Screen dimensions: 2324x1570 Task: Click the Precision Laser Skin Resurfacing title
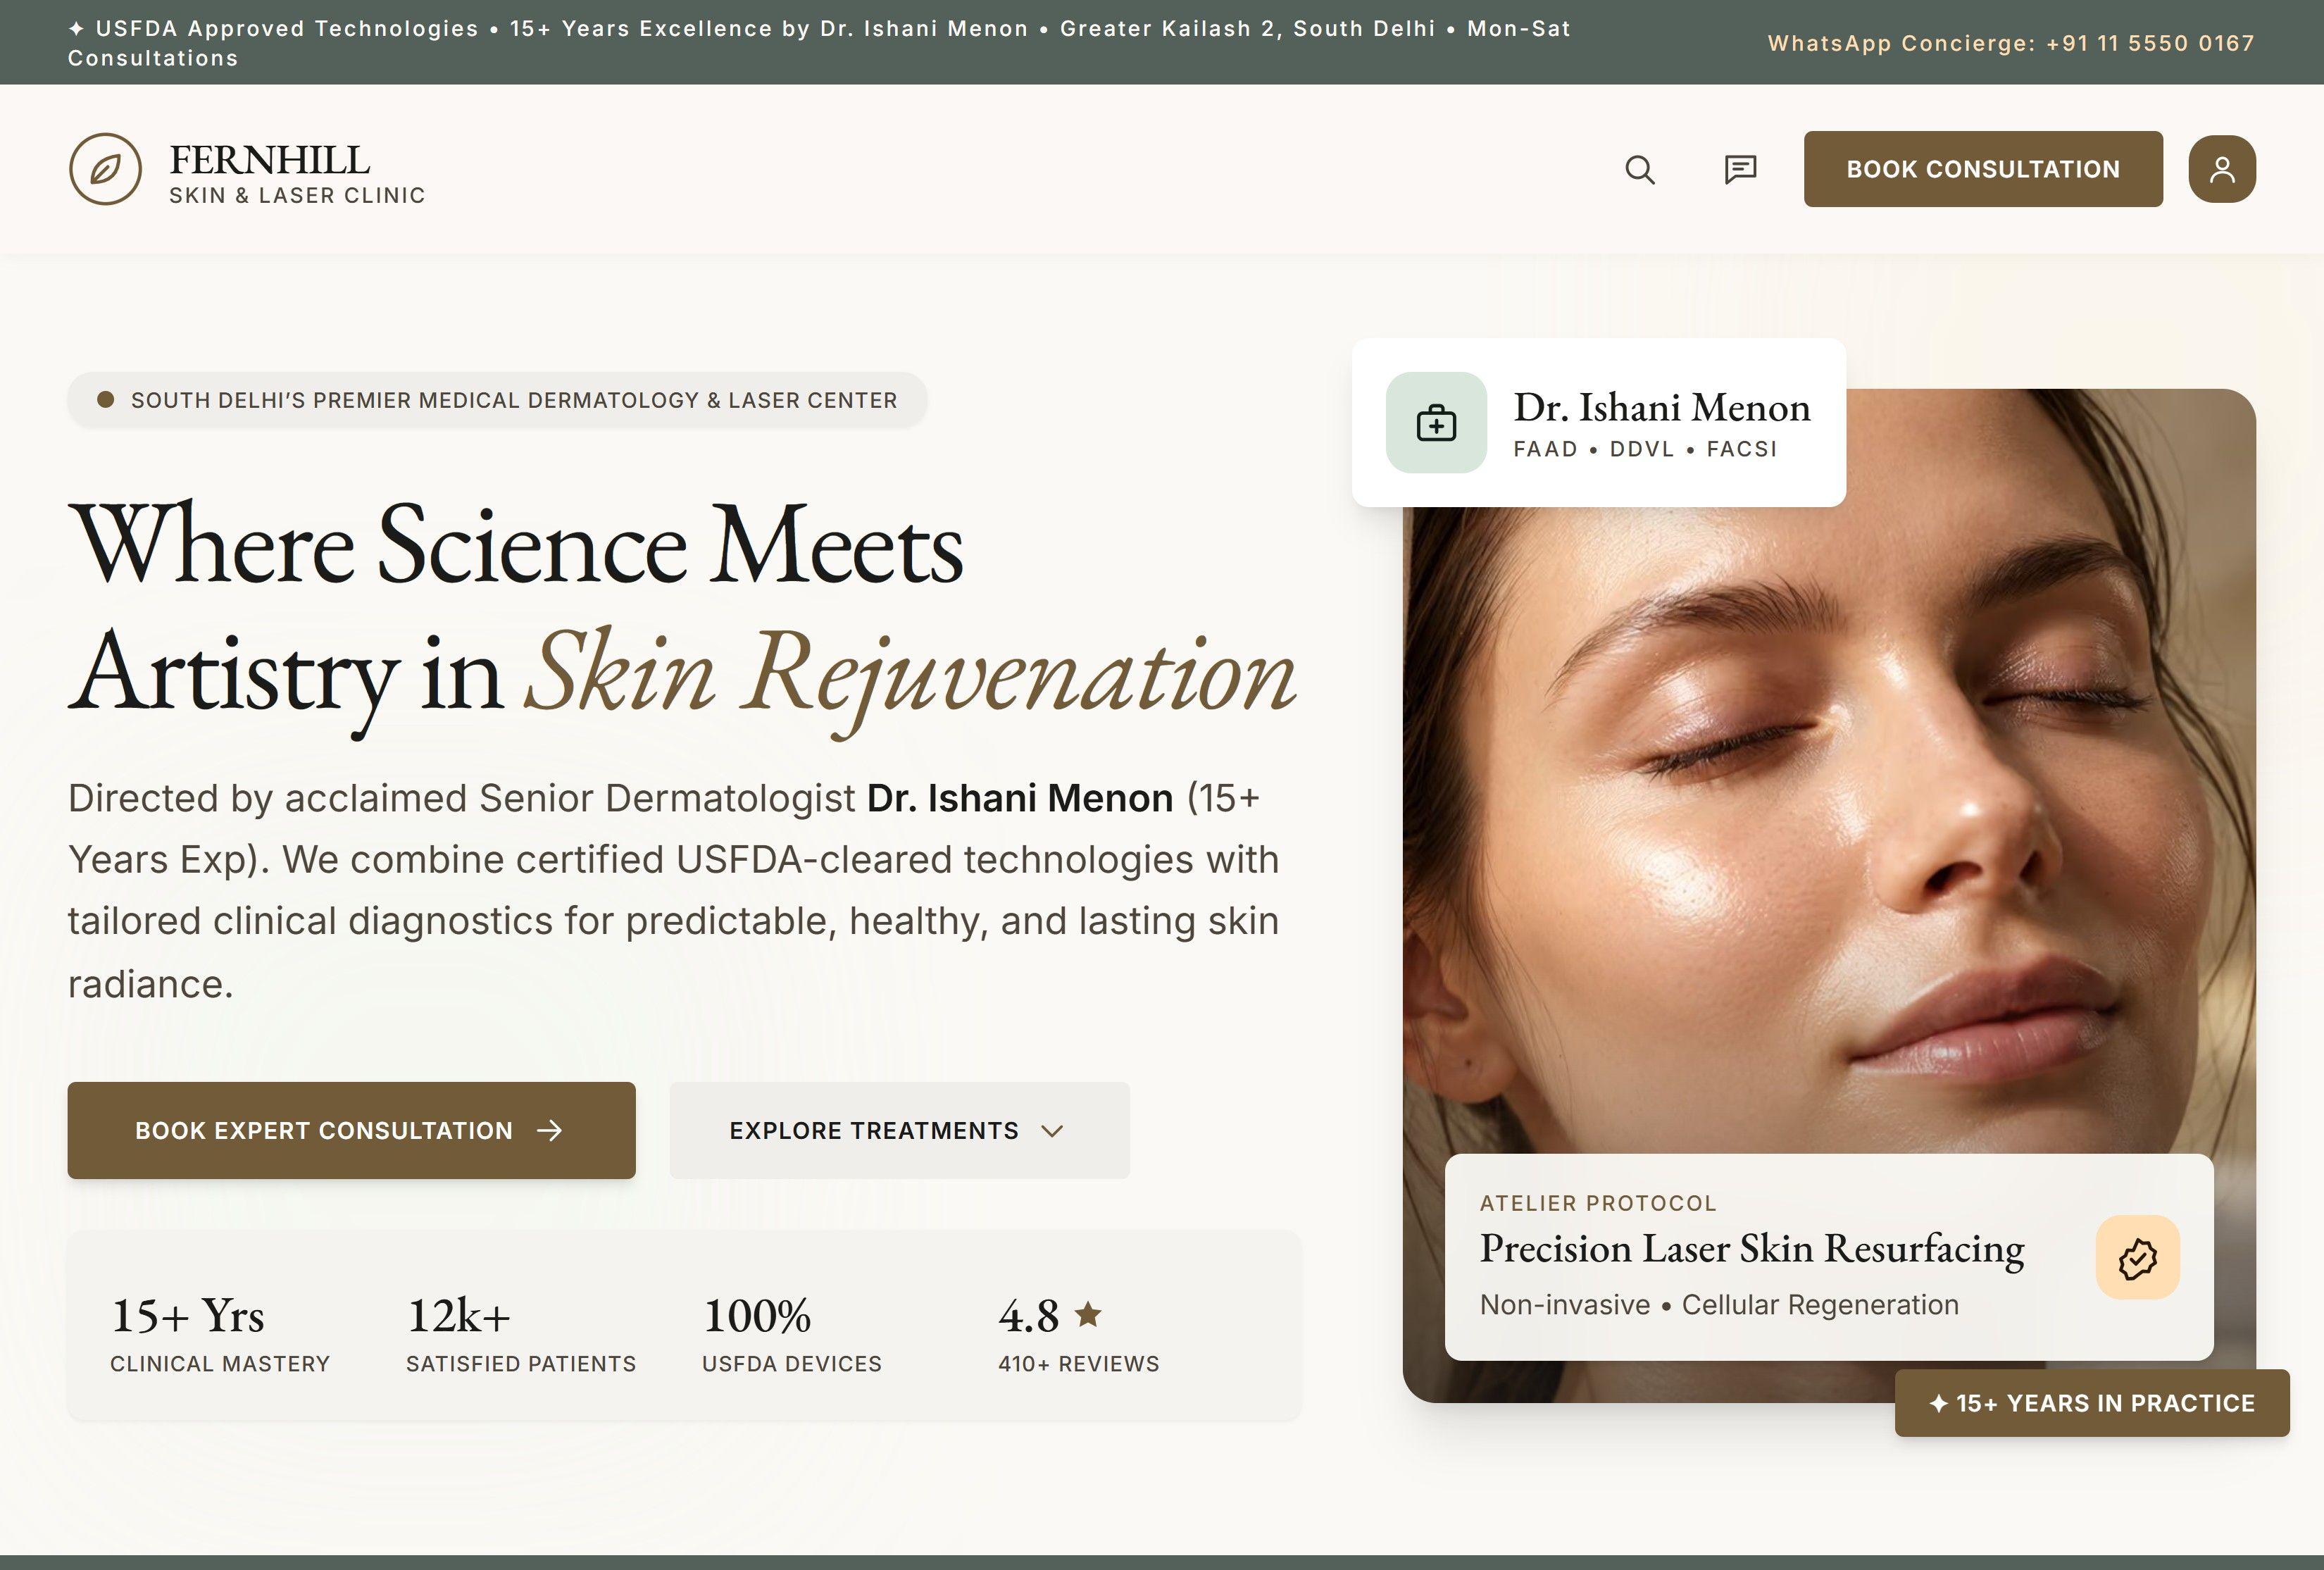point(1752,1248)
